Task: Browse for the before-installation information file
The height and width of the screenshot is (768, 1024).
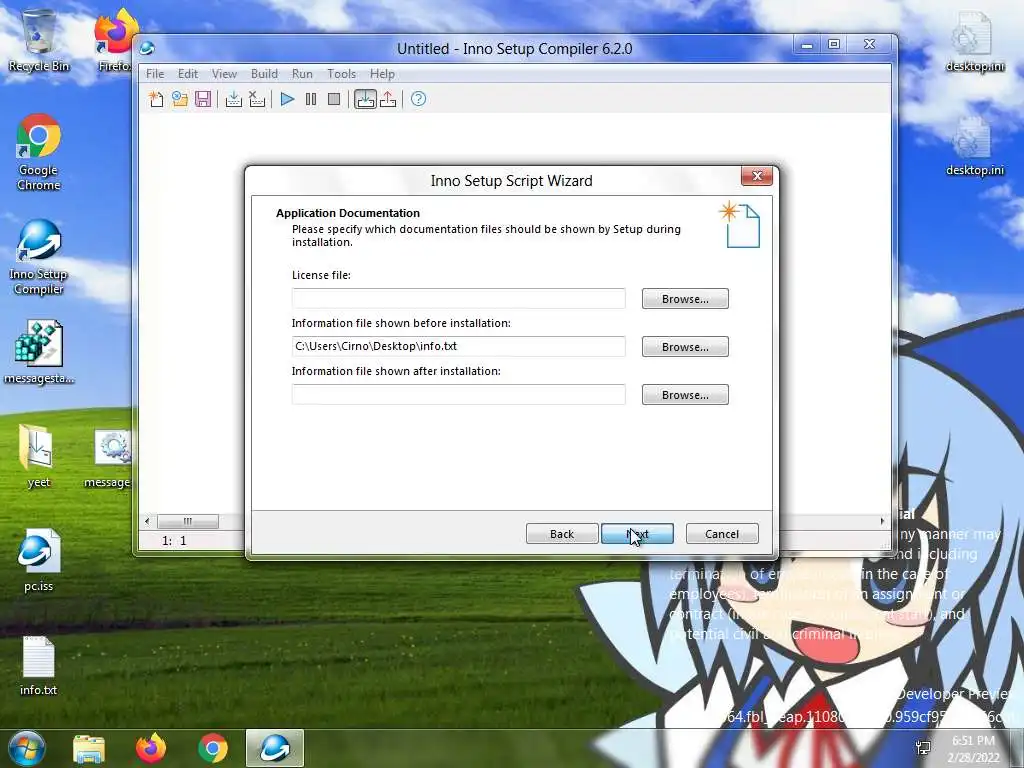Action: (685, 347)
